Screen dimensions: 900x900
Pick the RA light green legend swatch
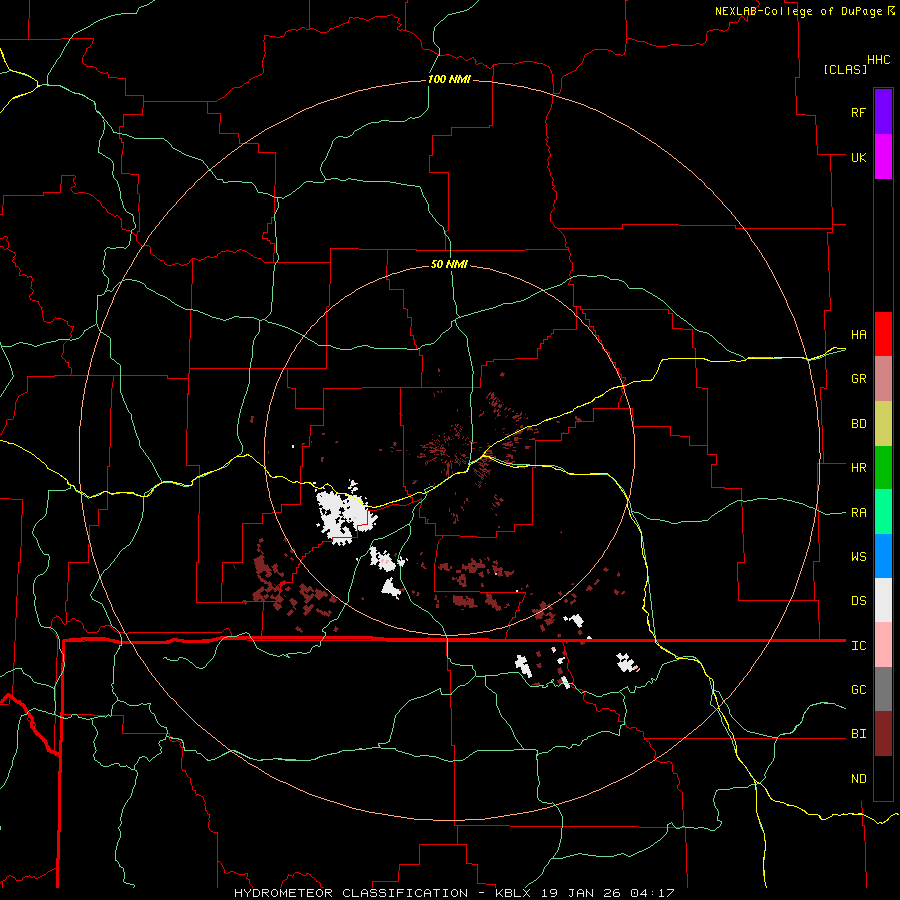pos(883,512)
